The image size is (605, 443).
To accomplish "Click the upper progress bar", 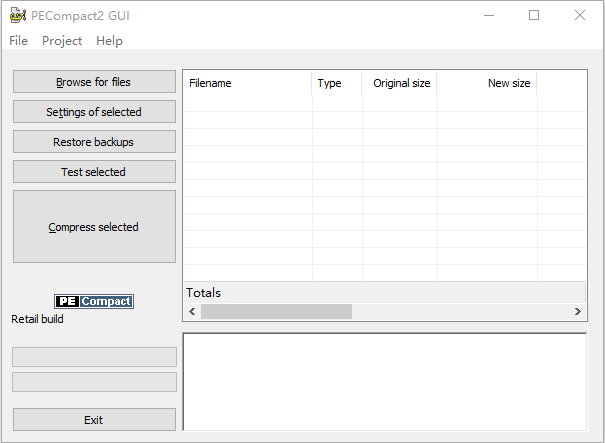I will (94, 357).
